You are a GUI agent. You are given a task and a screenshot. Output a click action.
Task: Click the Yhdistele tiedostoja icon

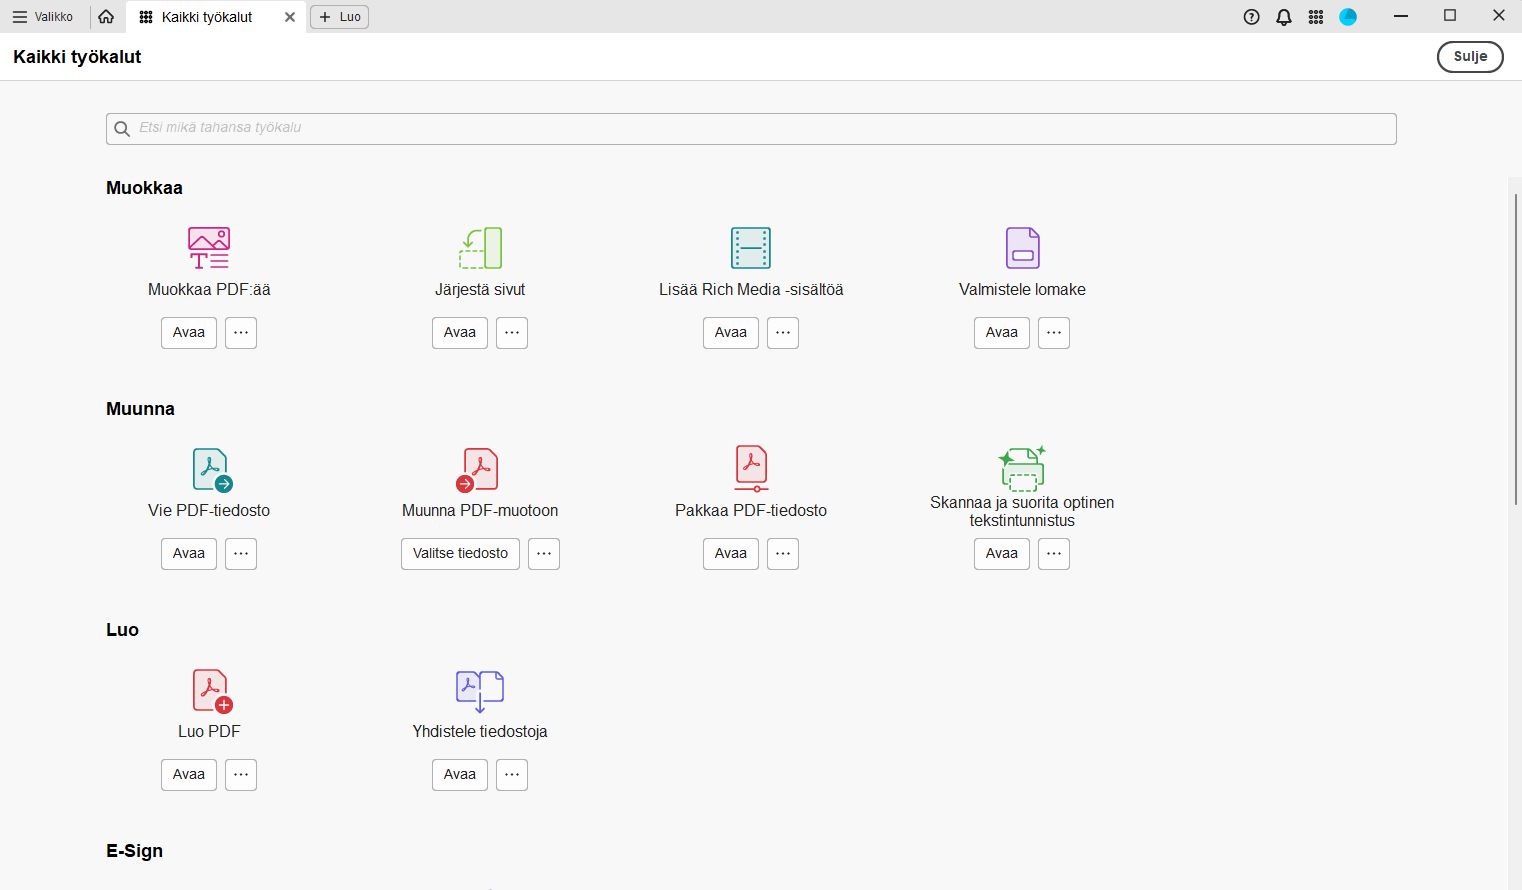pos(480,690)
